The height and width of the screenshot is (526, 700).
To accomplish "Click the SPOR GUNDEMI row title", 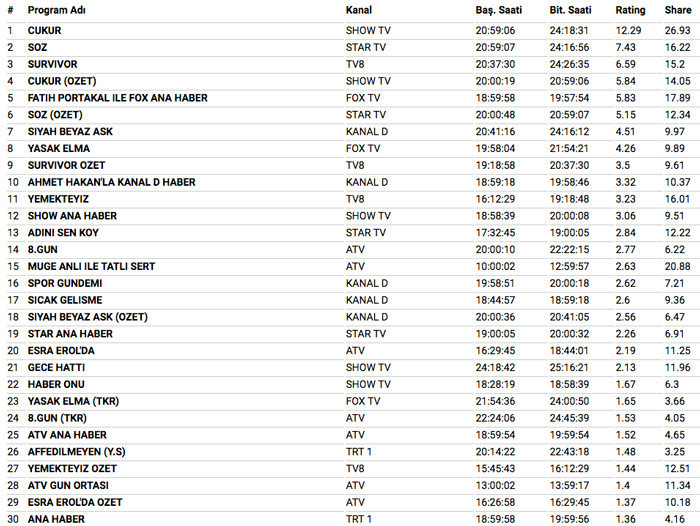I will click(65, 283).
